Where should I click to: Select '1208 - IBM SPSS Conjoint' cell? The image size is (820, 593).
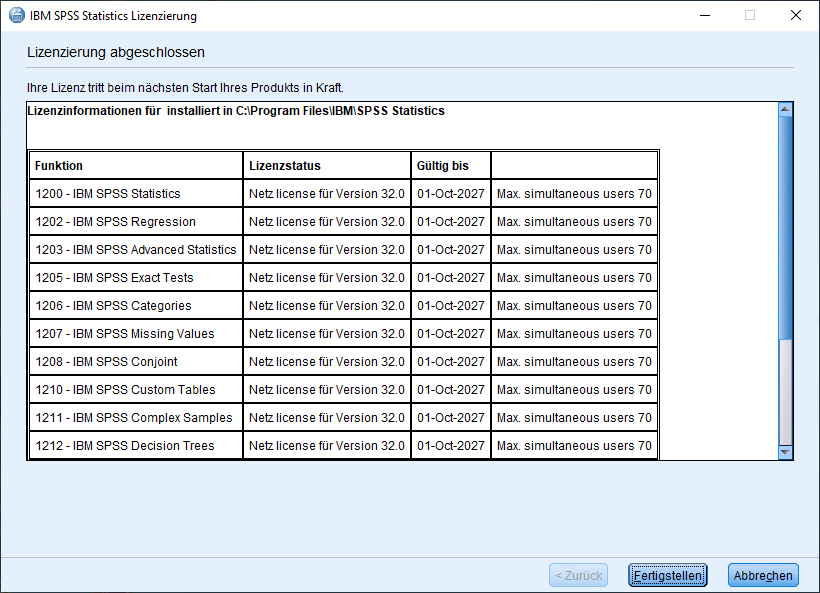tap(136, 361)
